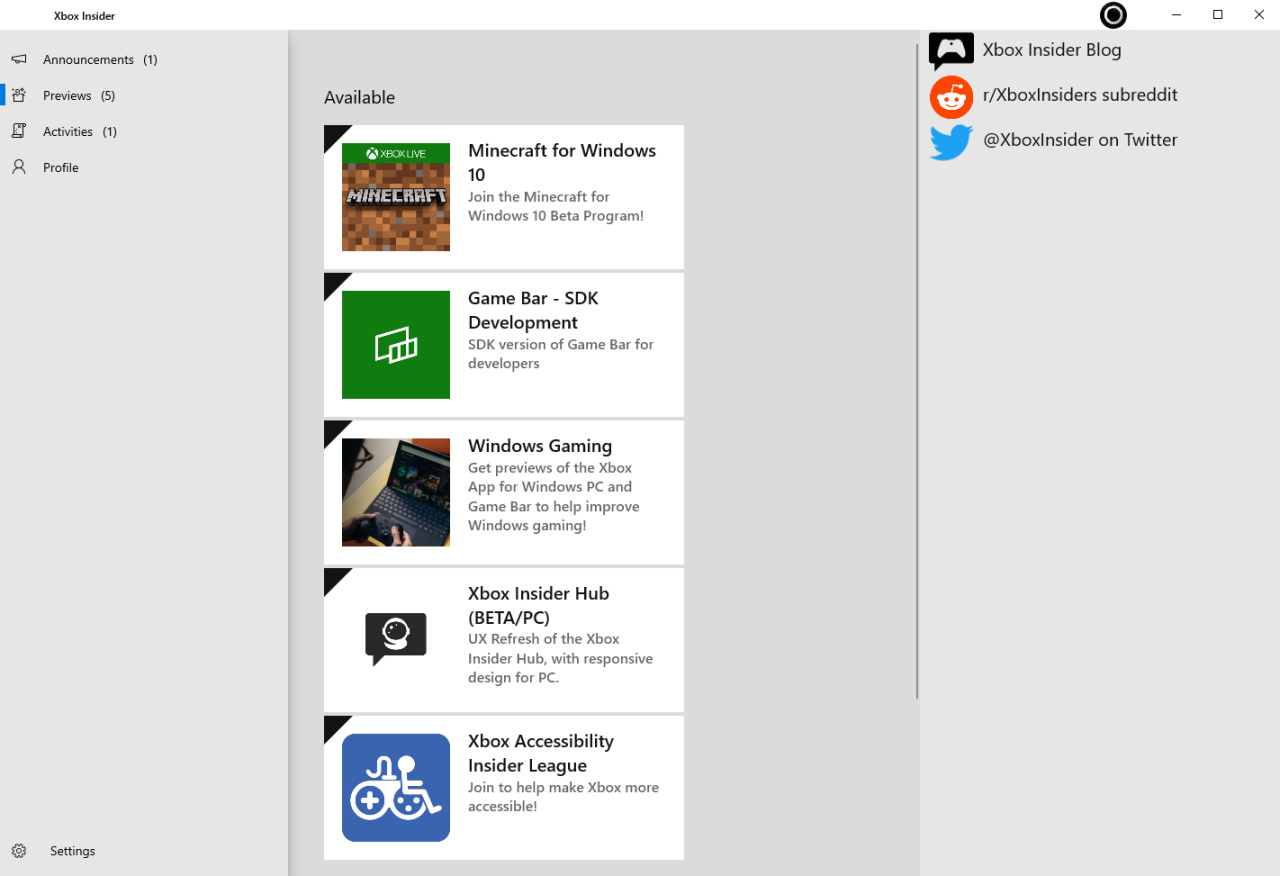Visit @XboxInsider on Twitter link
1280x876 pixels.
[x=1080, y=140]
